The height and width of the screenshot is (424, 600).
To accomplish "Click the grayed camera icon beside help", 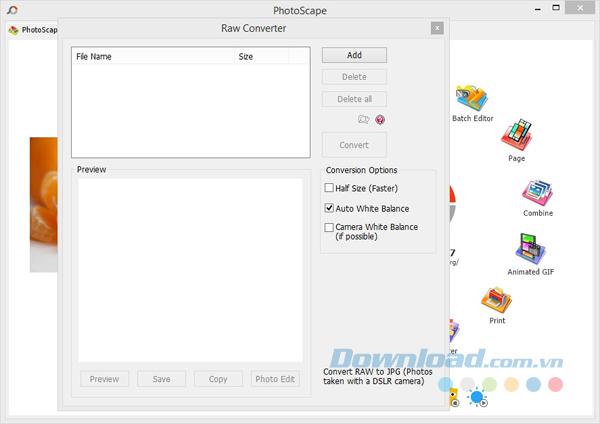I will tap(363, 119).
